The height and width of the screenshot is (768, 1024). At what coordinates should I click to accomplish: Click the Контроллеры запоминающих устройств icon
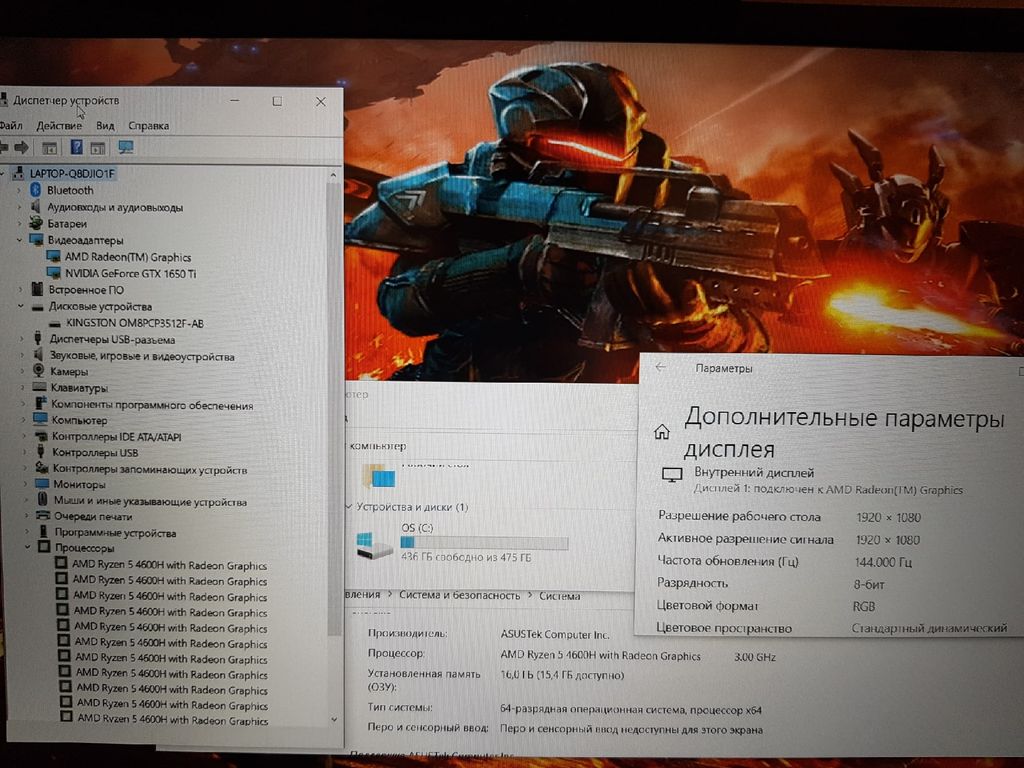42,468
